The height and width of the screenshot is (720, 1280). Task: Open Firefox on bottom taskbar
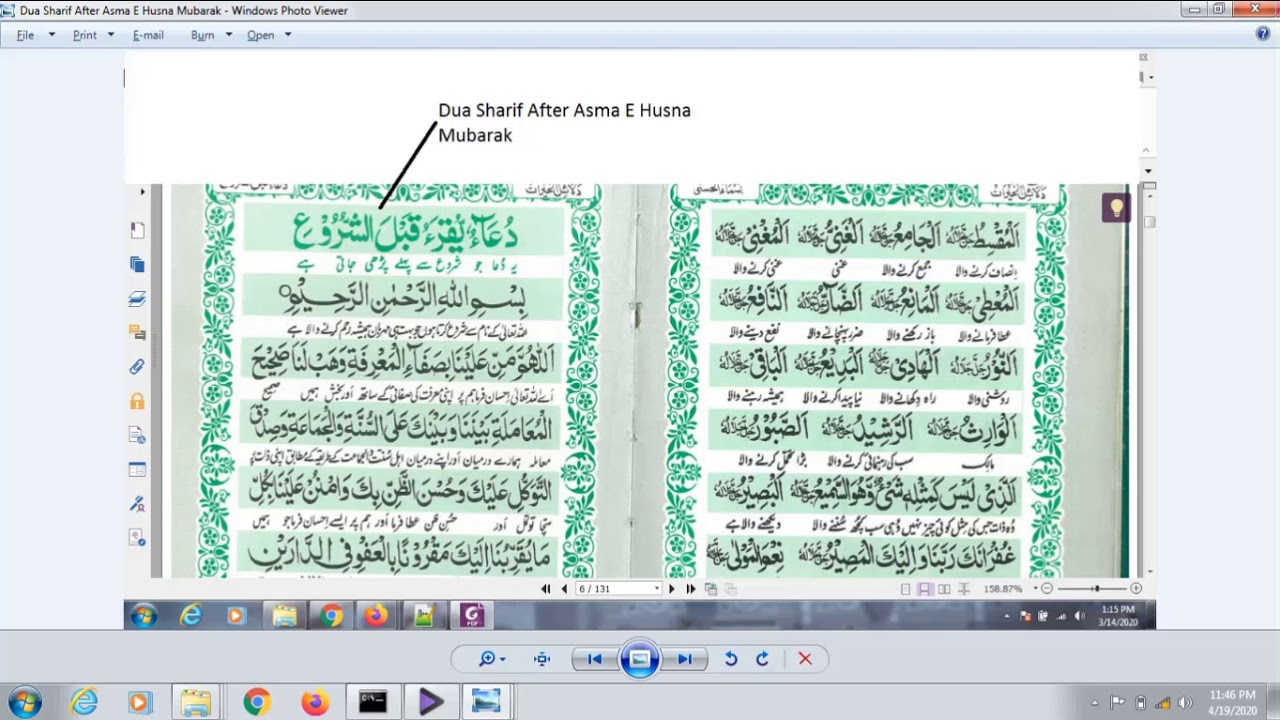[x=315, y=702]
